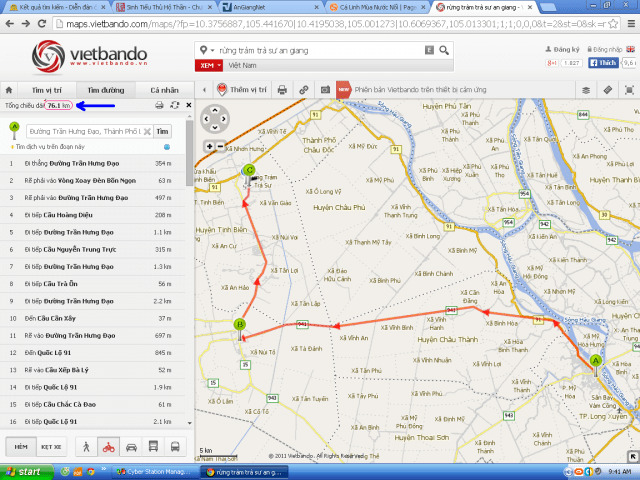Open the map layers icon
The width and height of the screenshot is (640, 480).
(586, 90)
